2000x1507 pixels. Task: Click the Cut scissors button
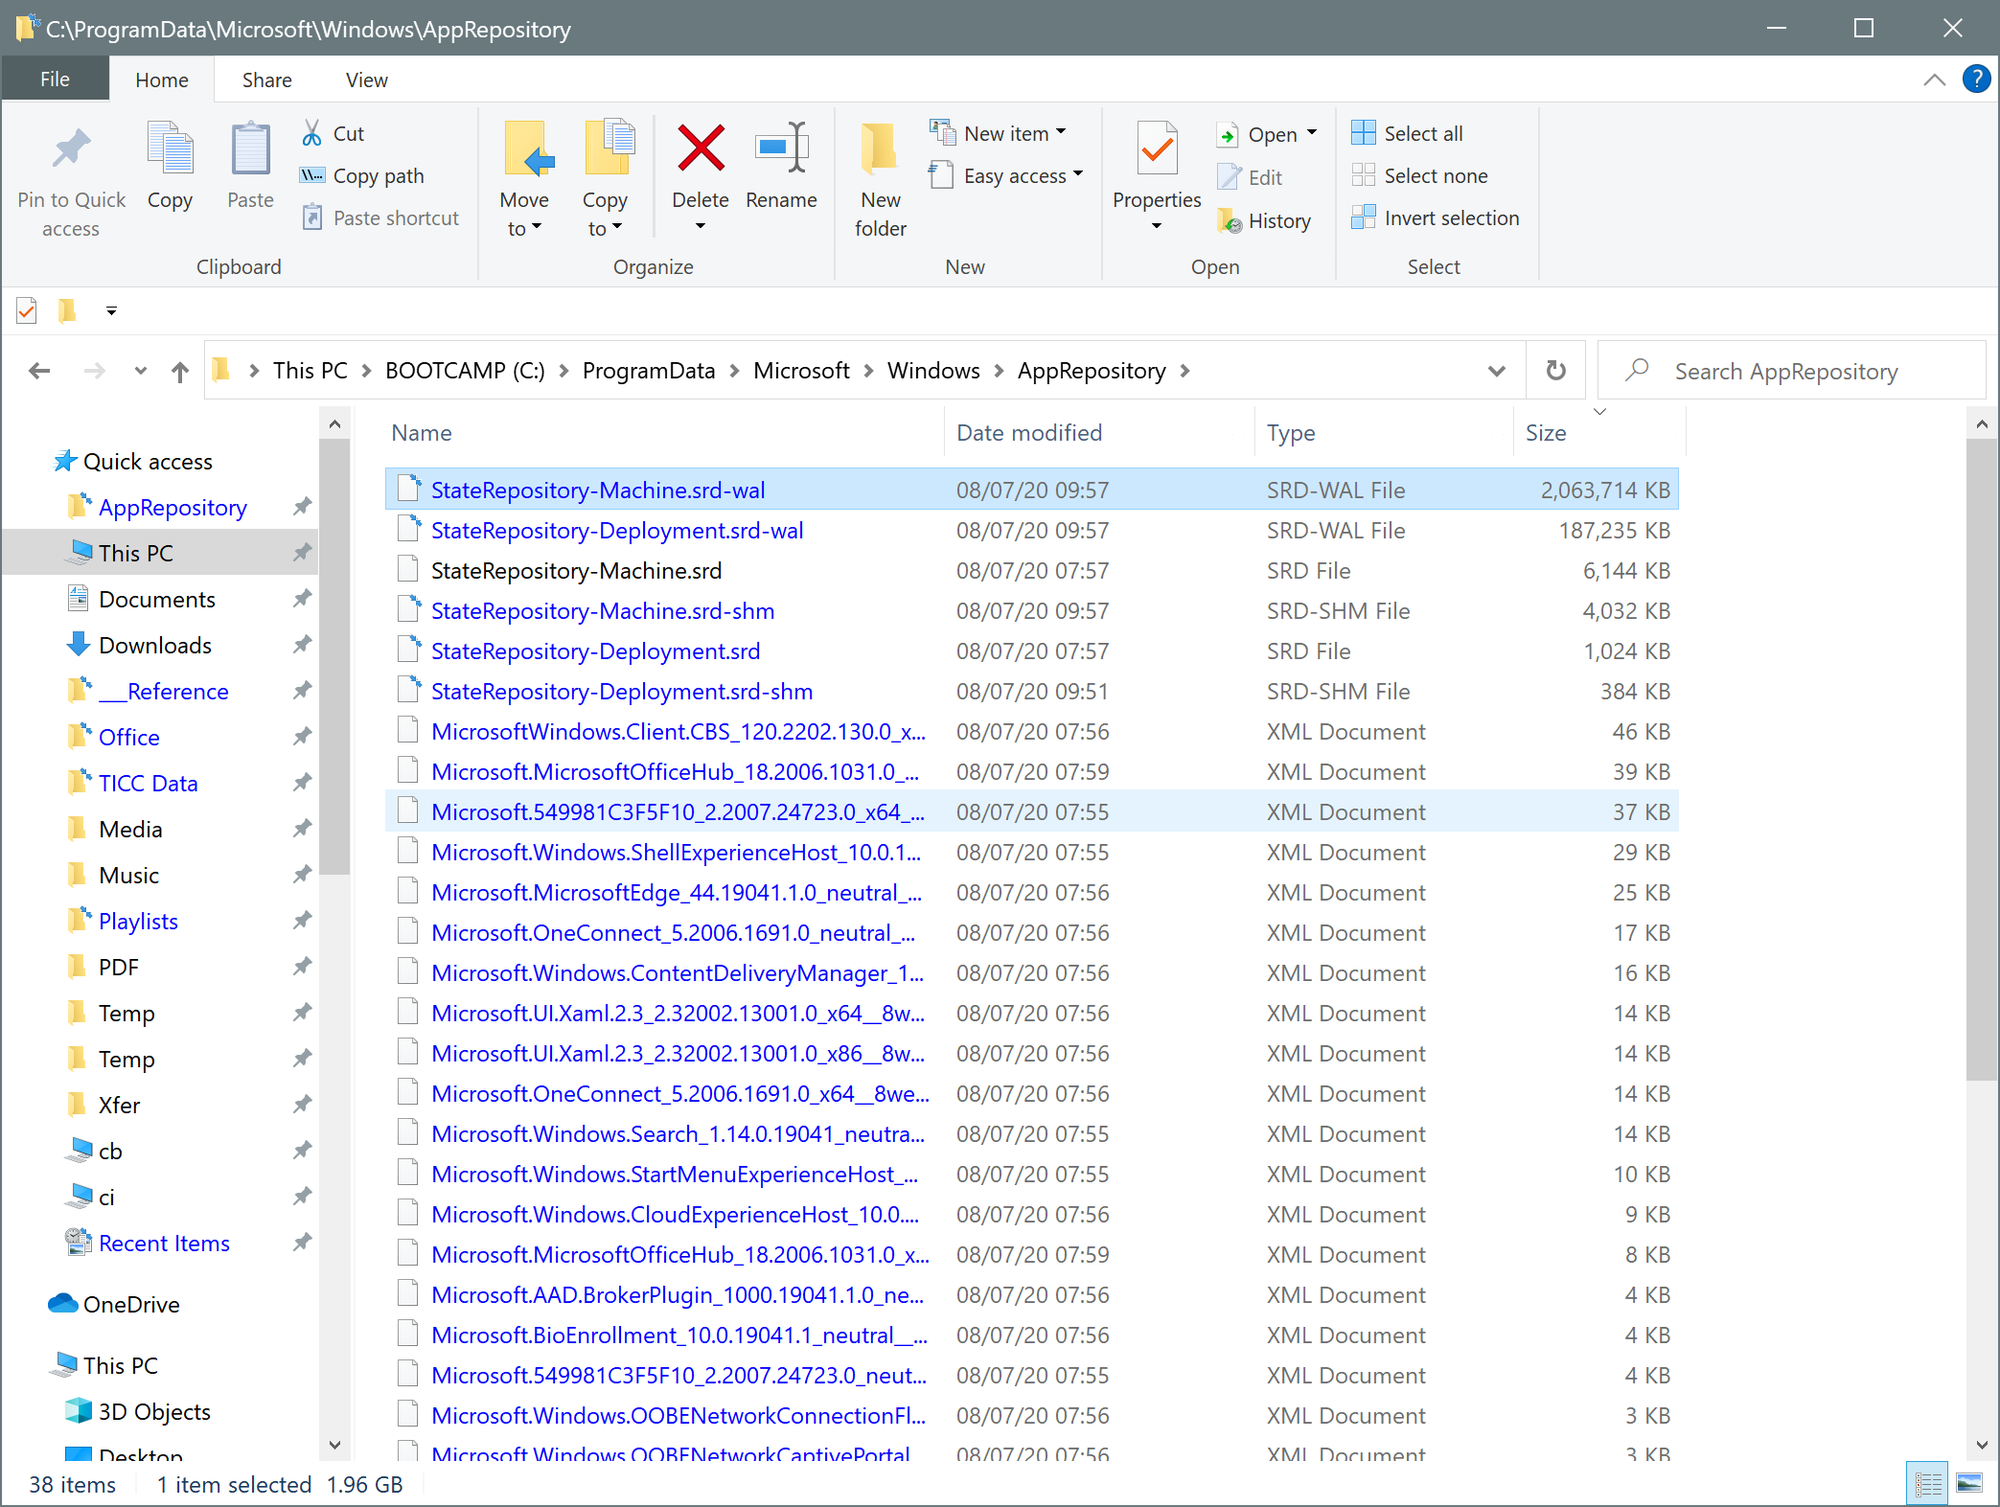[x=333, y=133]
